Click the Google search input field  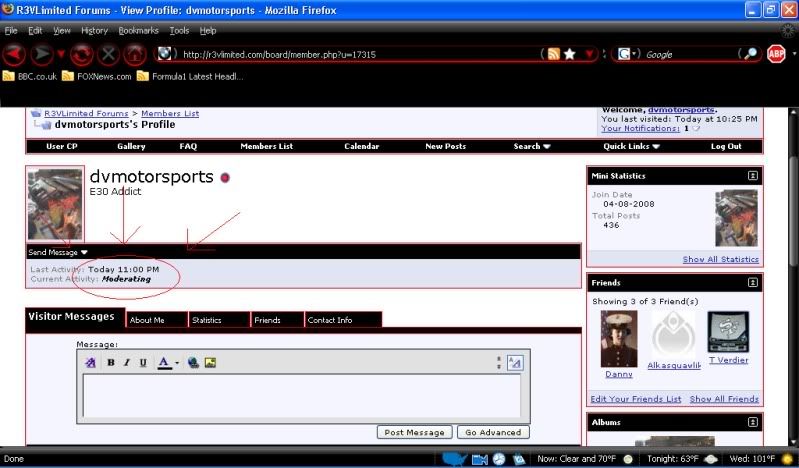(x=688, y=54)
